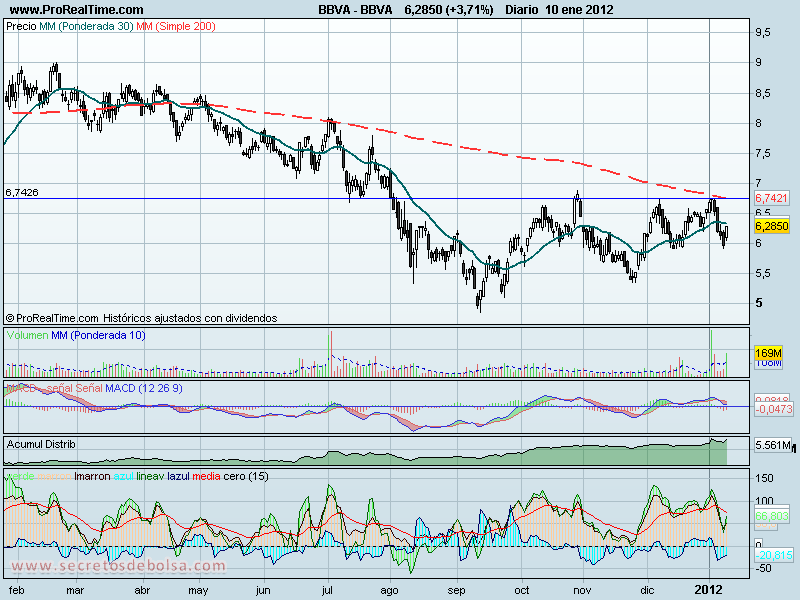Image resolution: width=800 pixels, height=600 pixels.
Task: Click the 'dic' month axis label
Action: click(647, 590)
